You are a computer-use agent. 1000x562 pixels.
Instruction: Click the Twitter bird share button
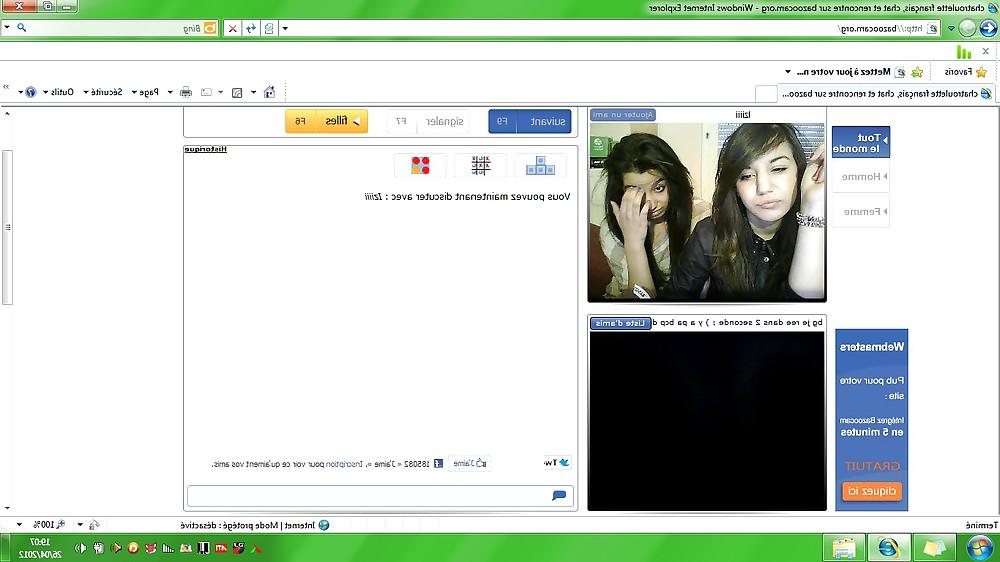click(x=557, y=462)
